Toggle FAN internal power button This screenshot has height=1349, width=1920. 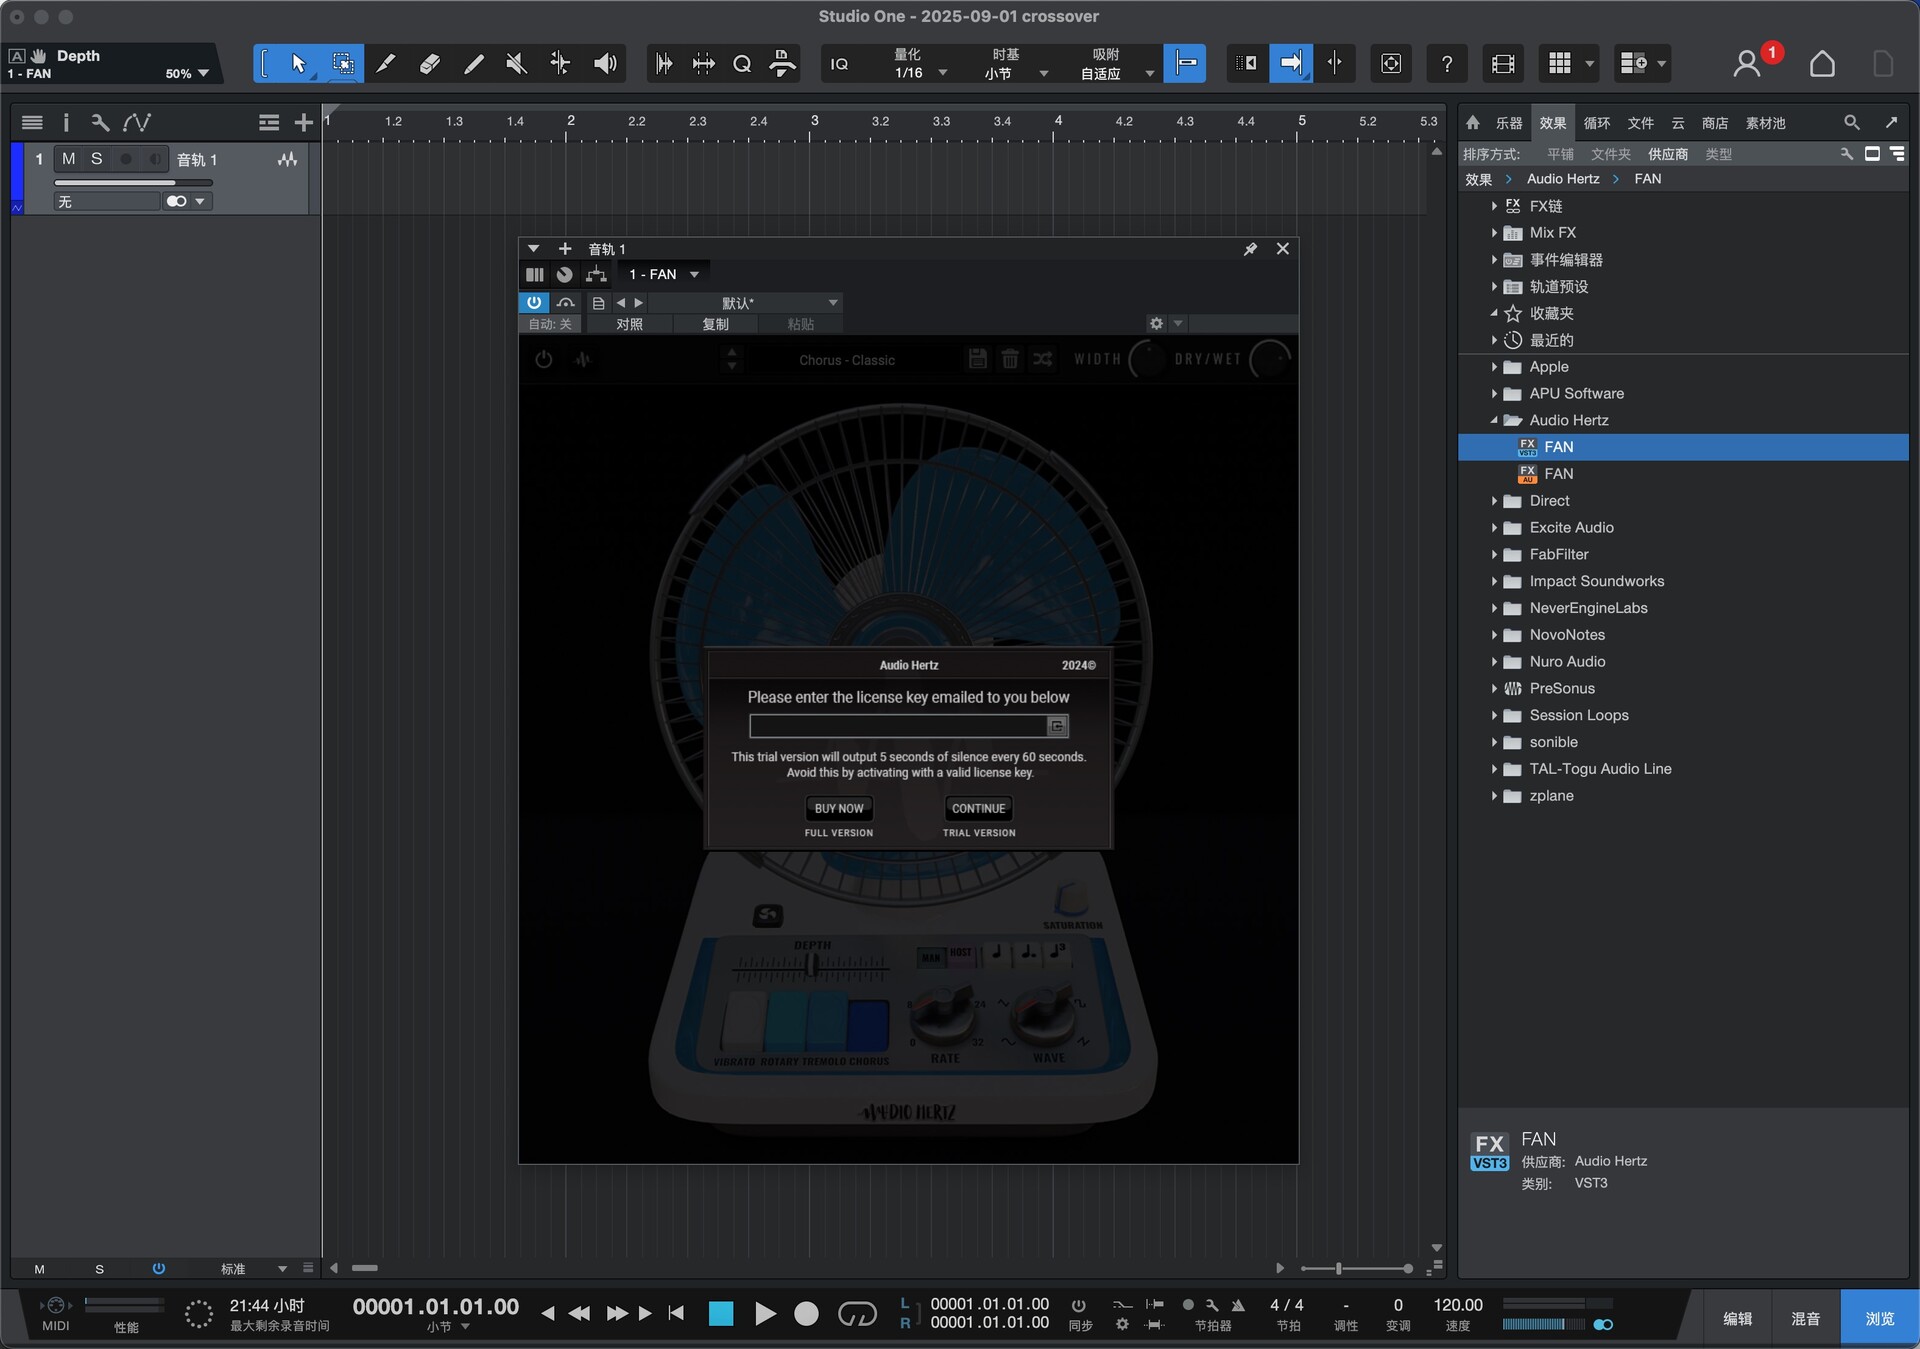544,359
